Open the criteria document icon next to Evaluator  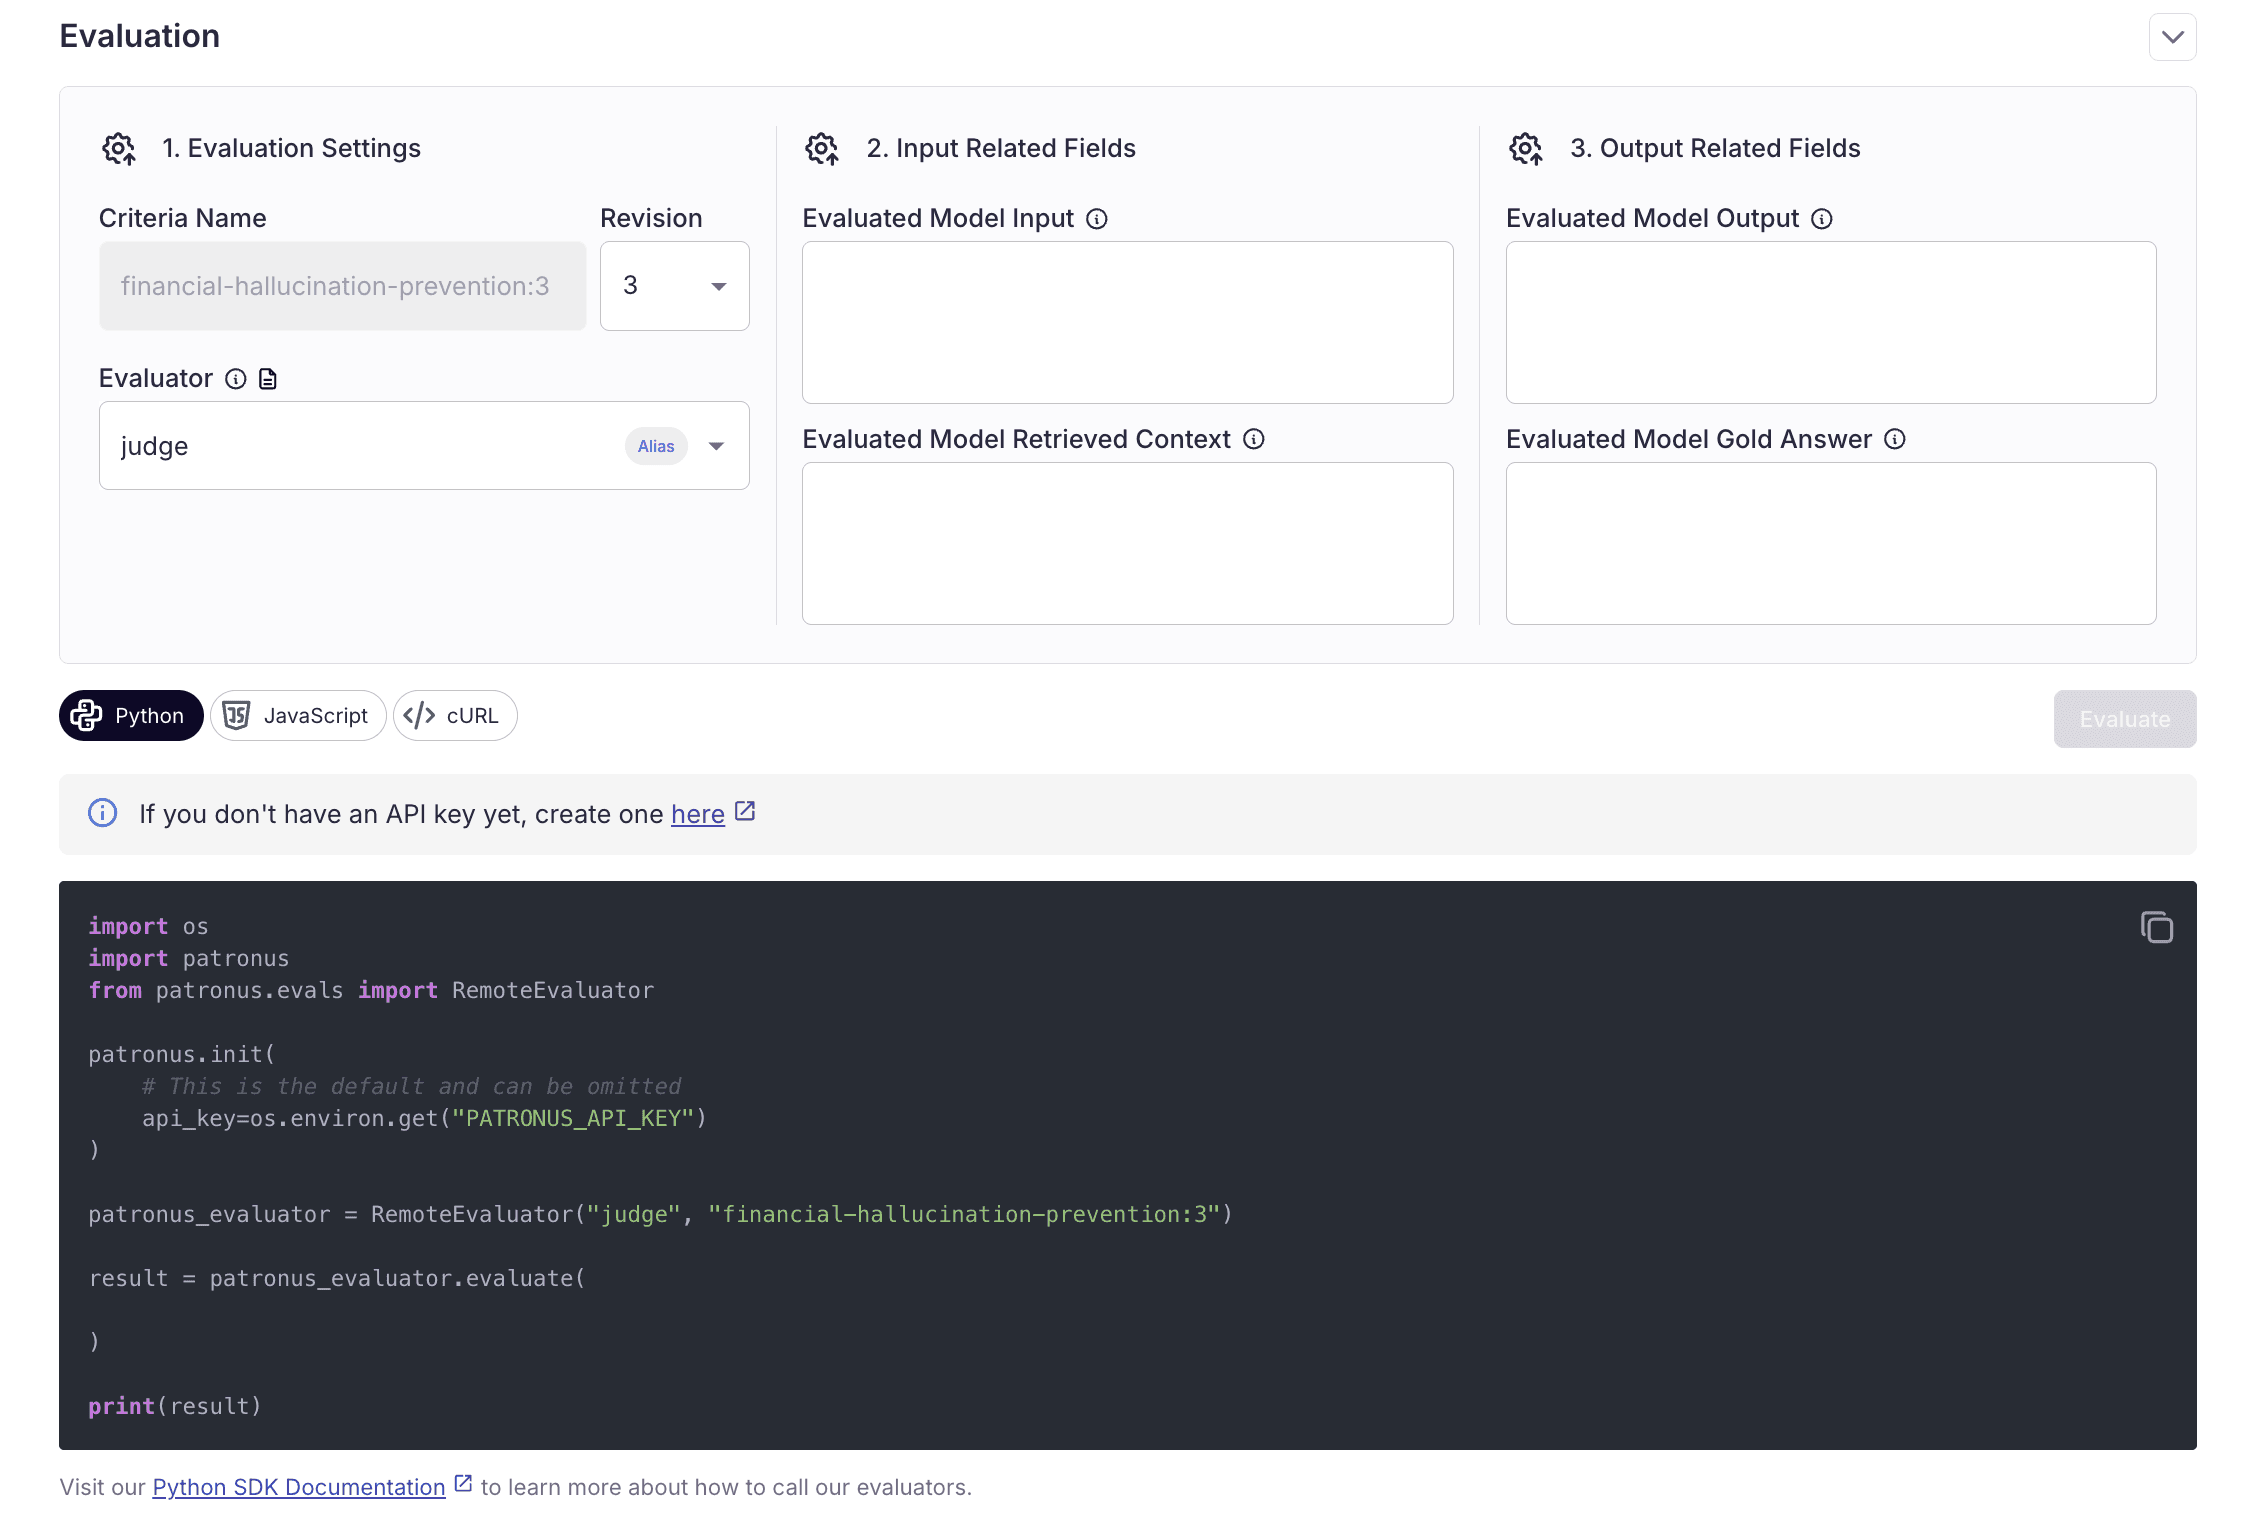tap(267, 378)
